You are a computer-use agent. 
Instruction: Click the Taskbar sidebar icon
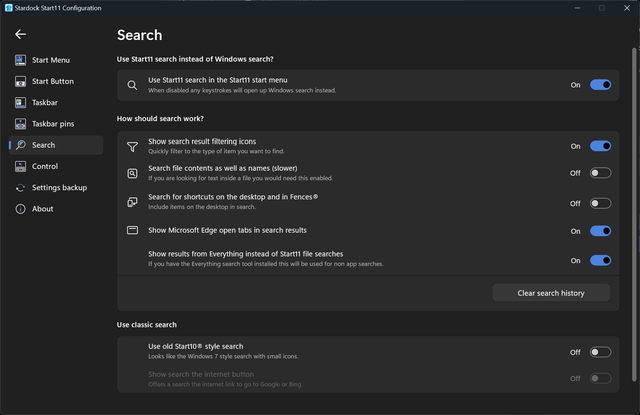[20, 102]
